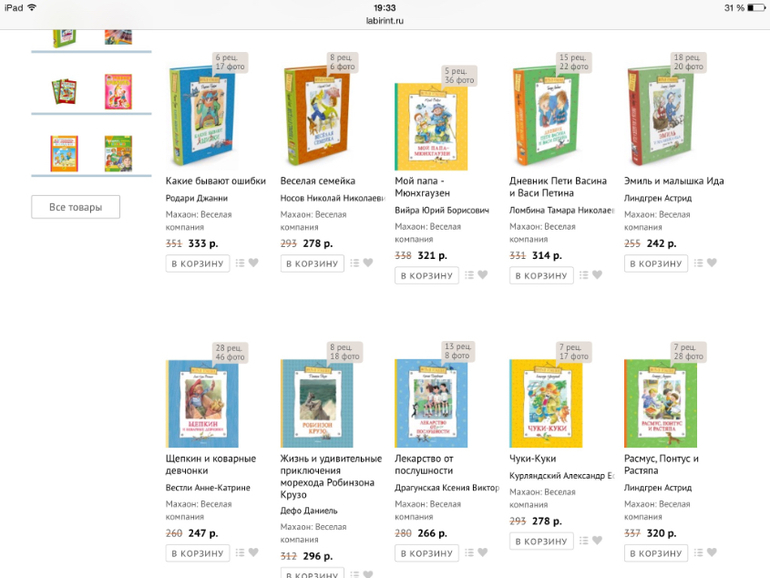The image size is (770, 578).
Task: Click the 'Все товары' button
Action: (76, 207)
